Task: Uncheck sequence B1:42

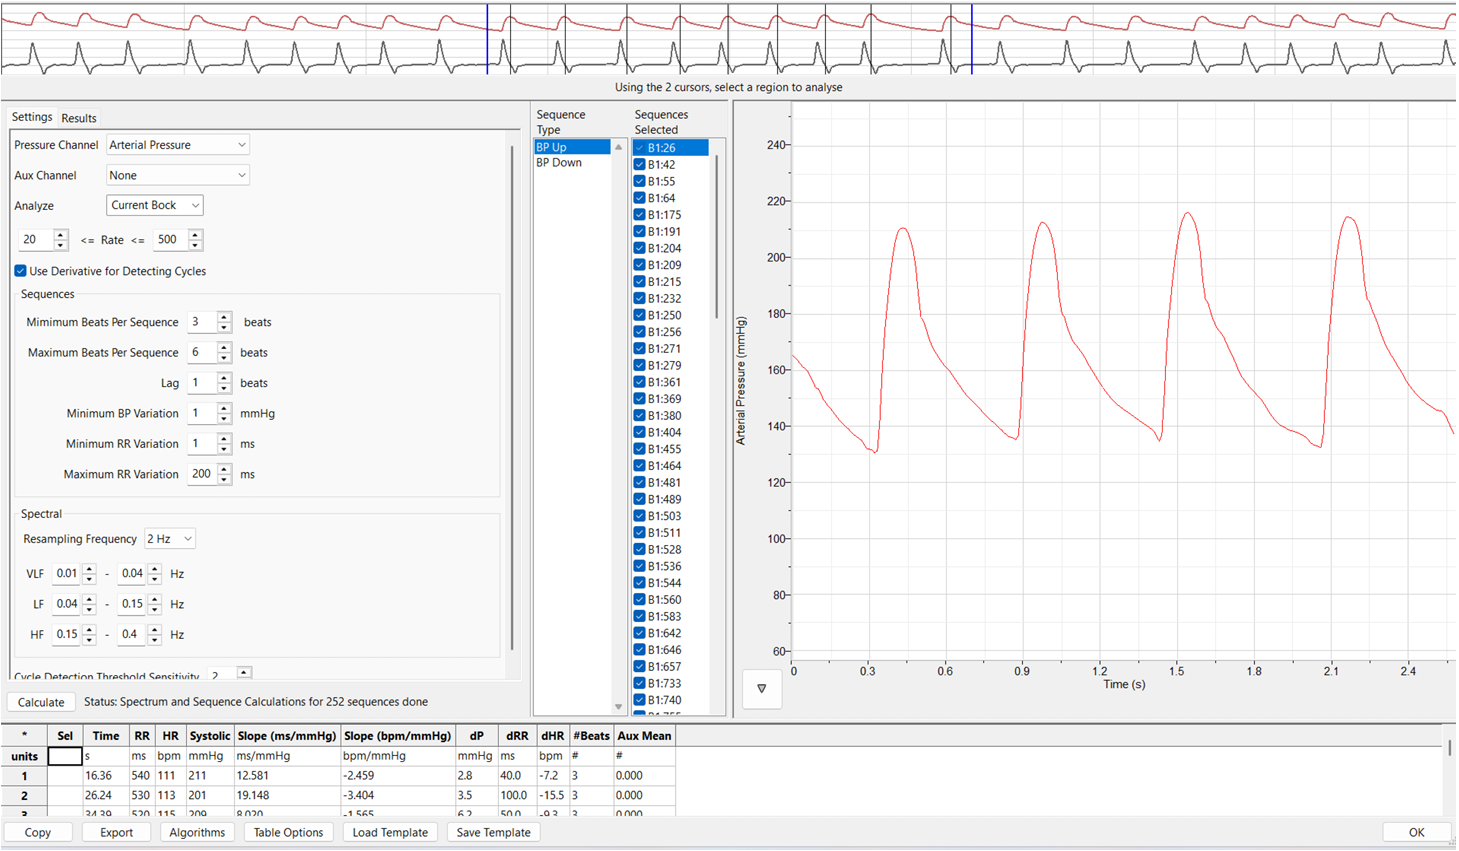Action: [x=640, y=165]
